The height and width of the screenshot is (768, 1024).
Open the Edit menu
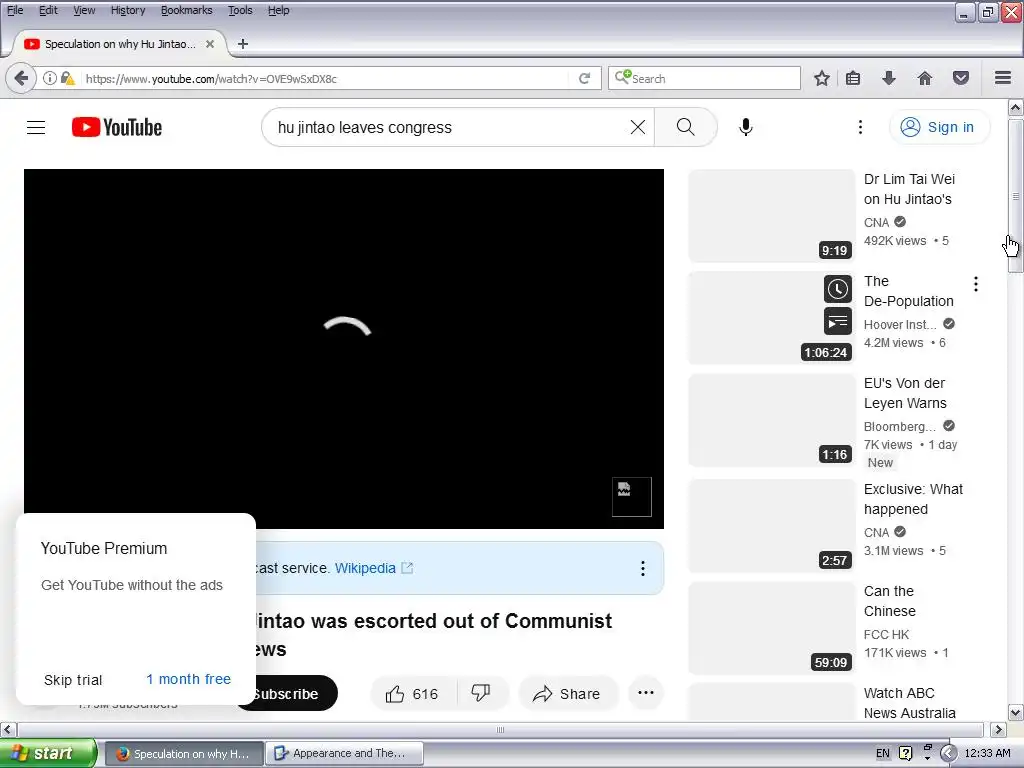coord(48,10)
